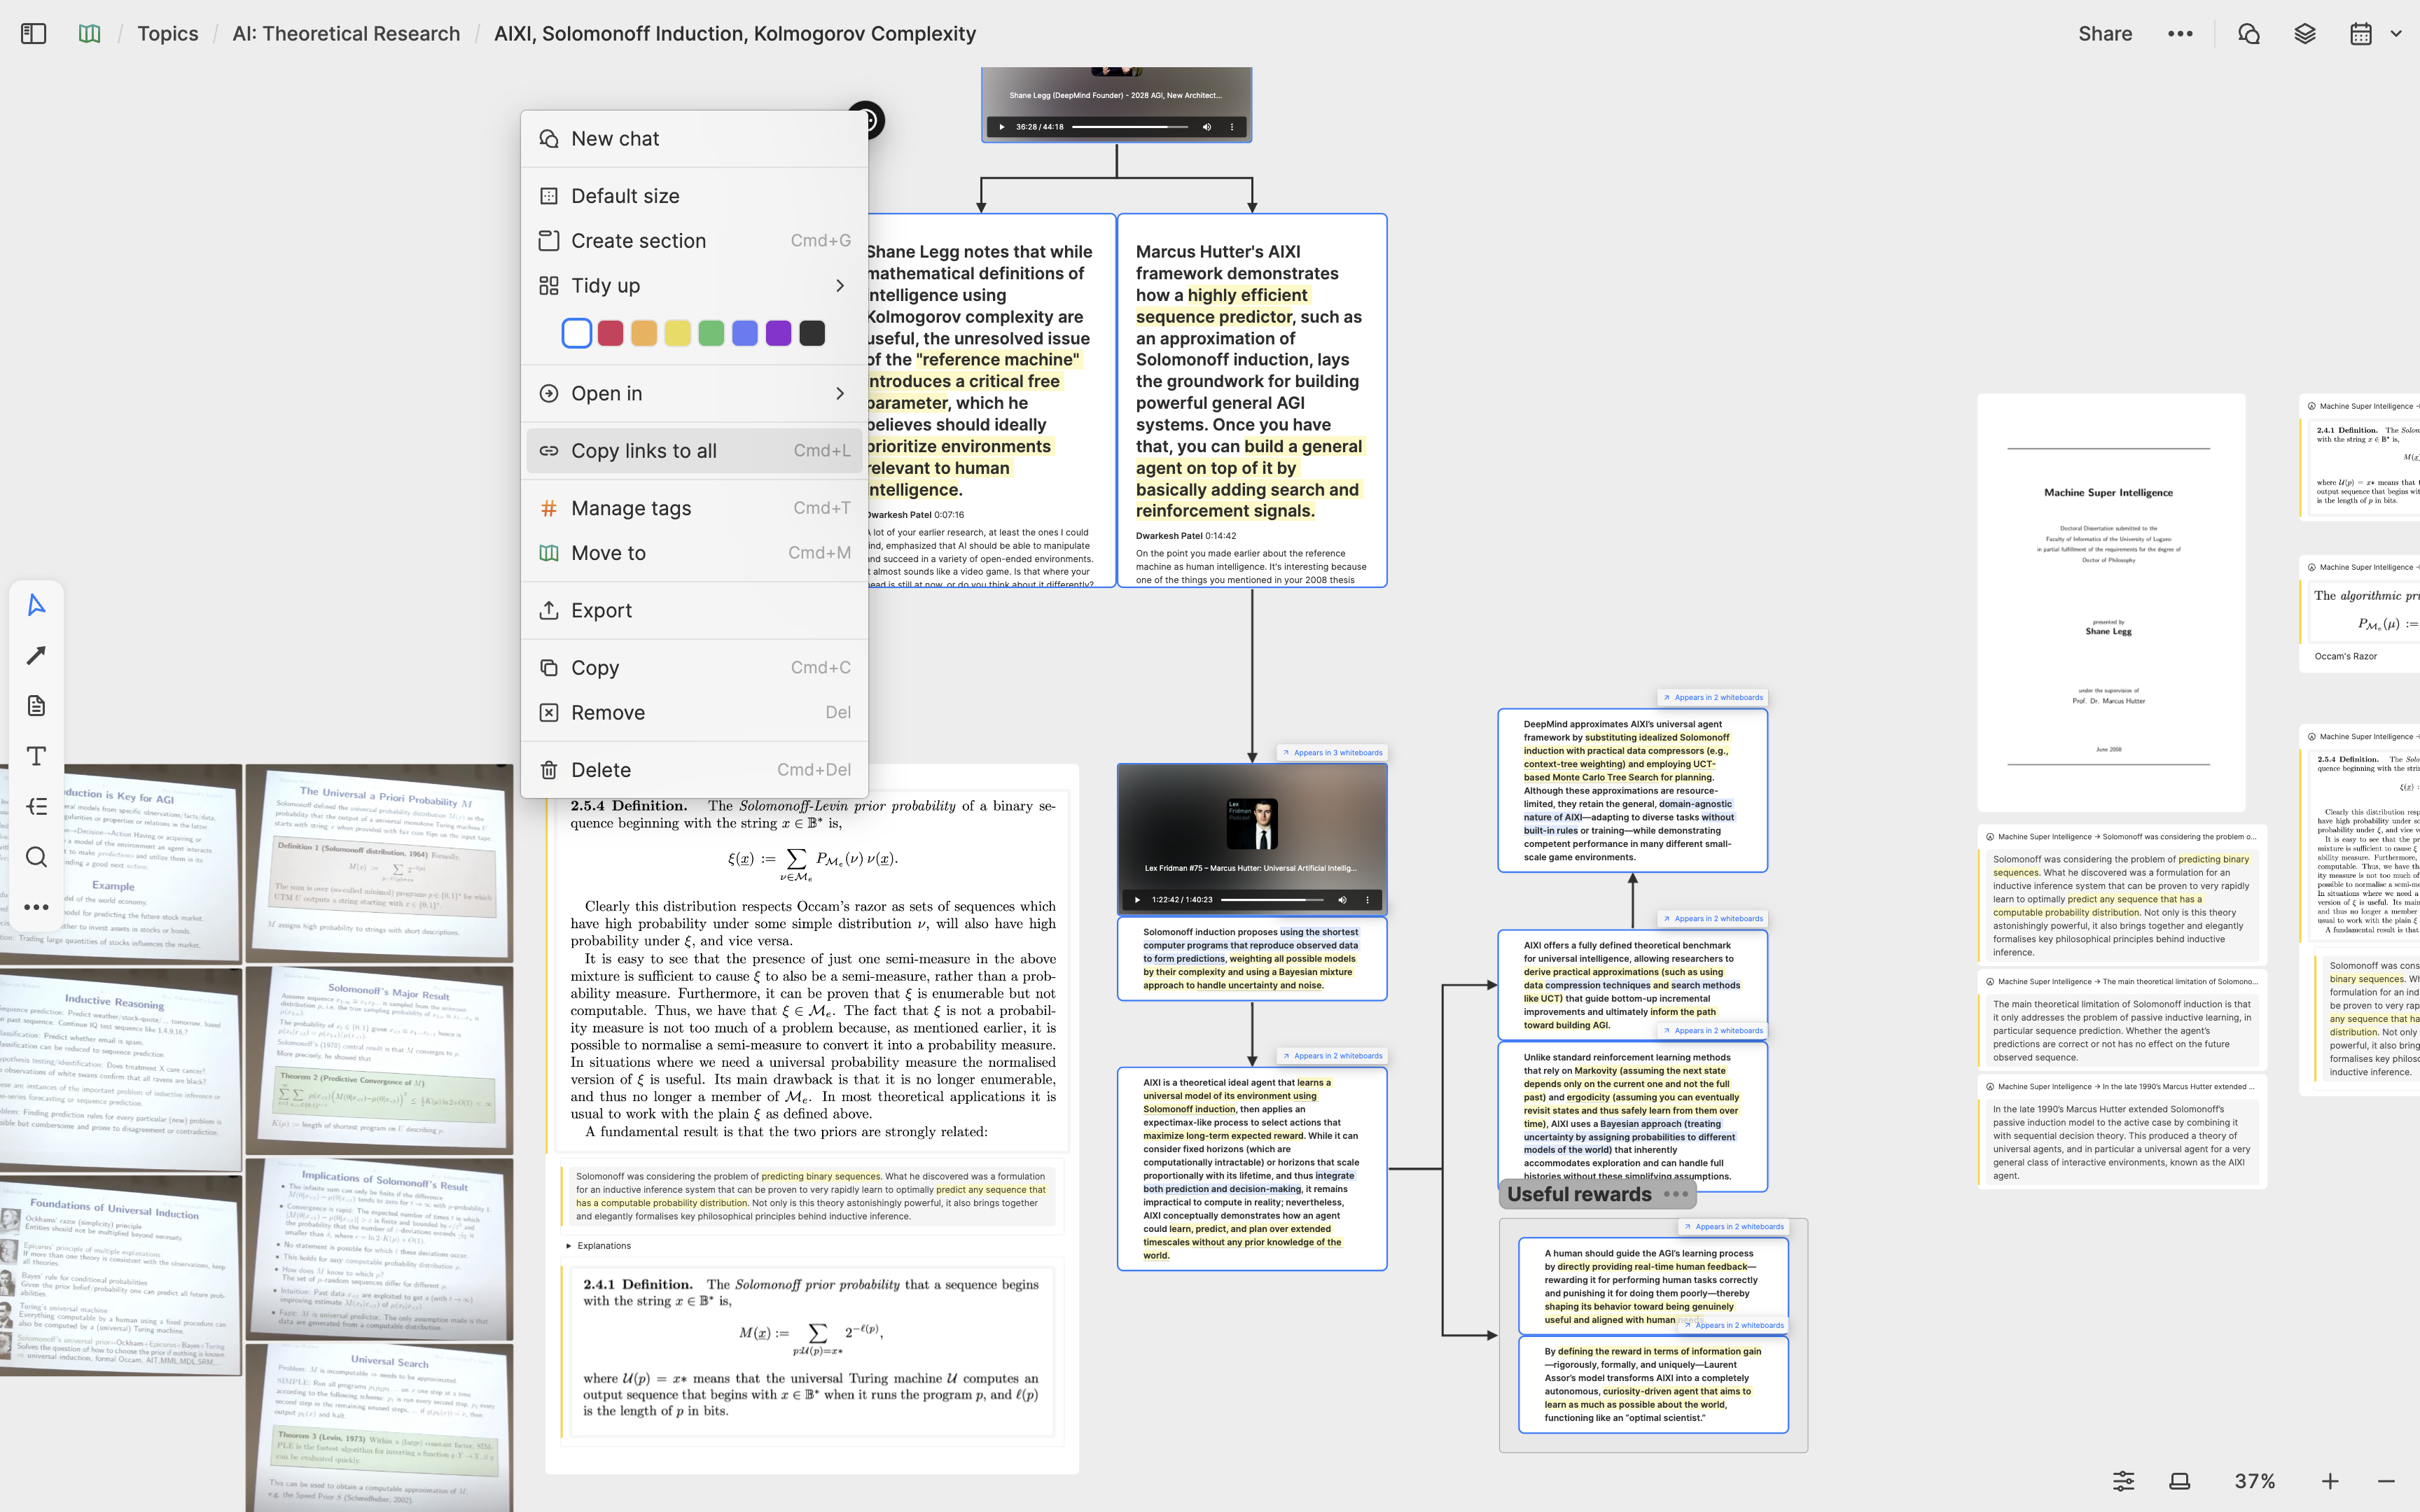The height and width of the screenshot is (1512, 2420).
Task: Expand the Explanations disclosure triangle
Action: click(569, 1246)
